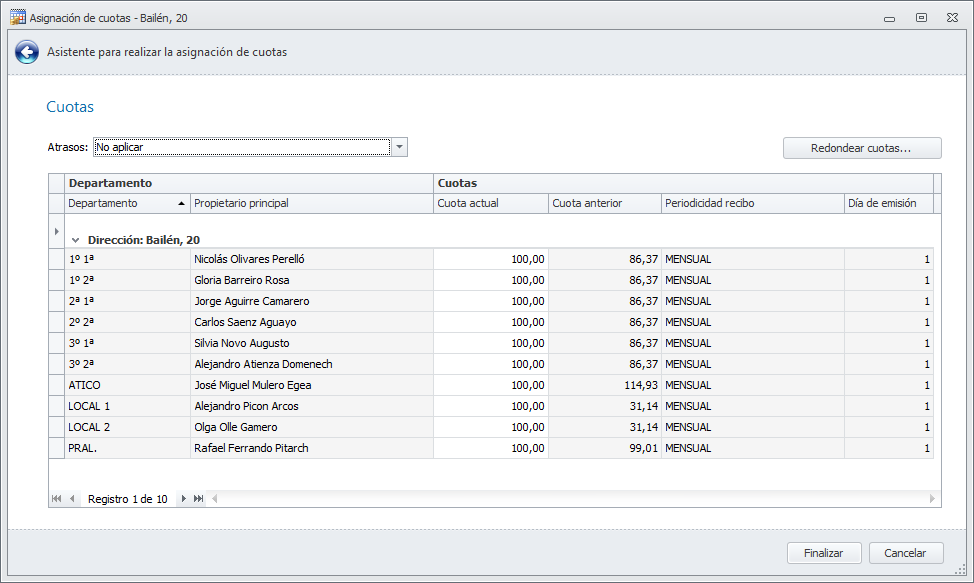974x583 pixels.
Task: Edit Cuota actual for LOCAL 1
Action: [490, 406]
